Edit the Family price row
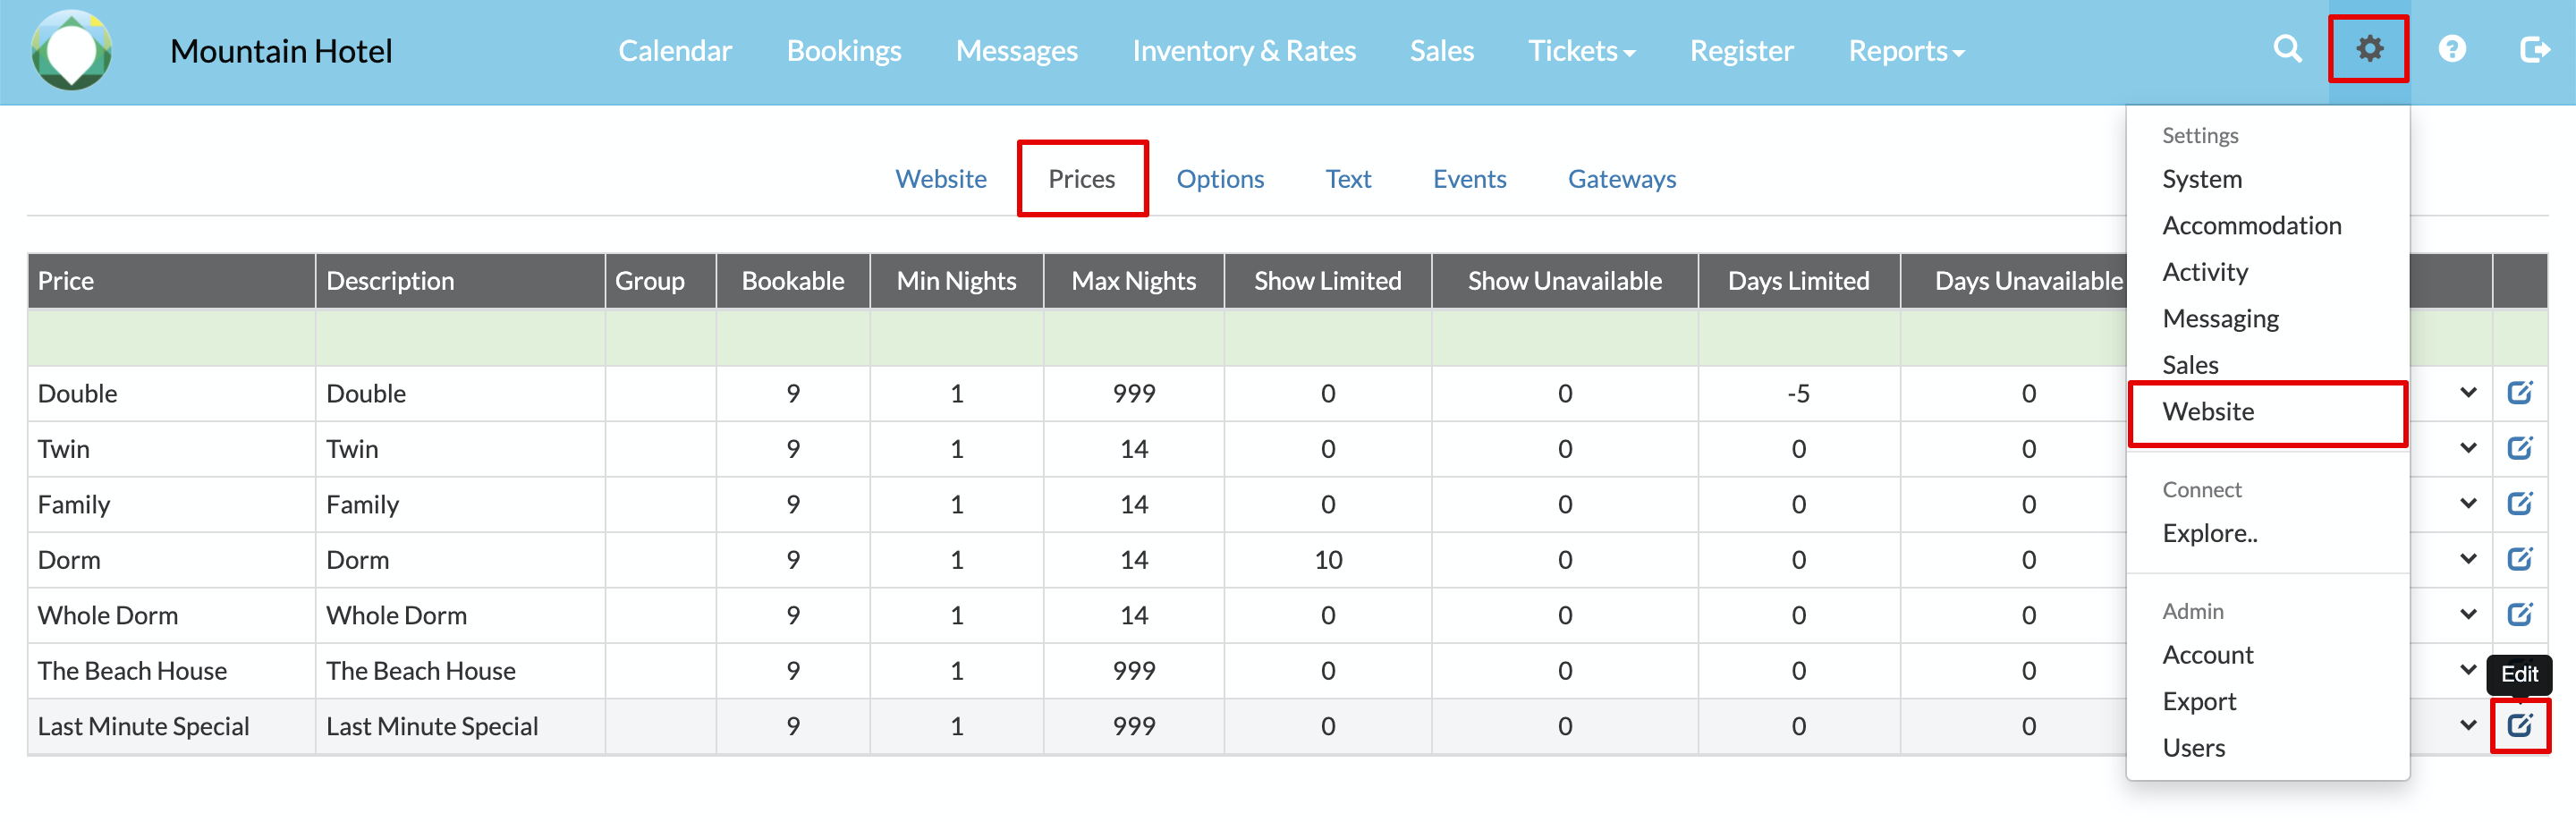The width and height of the screenshot is (2576, 822). coord(2519,504)
